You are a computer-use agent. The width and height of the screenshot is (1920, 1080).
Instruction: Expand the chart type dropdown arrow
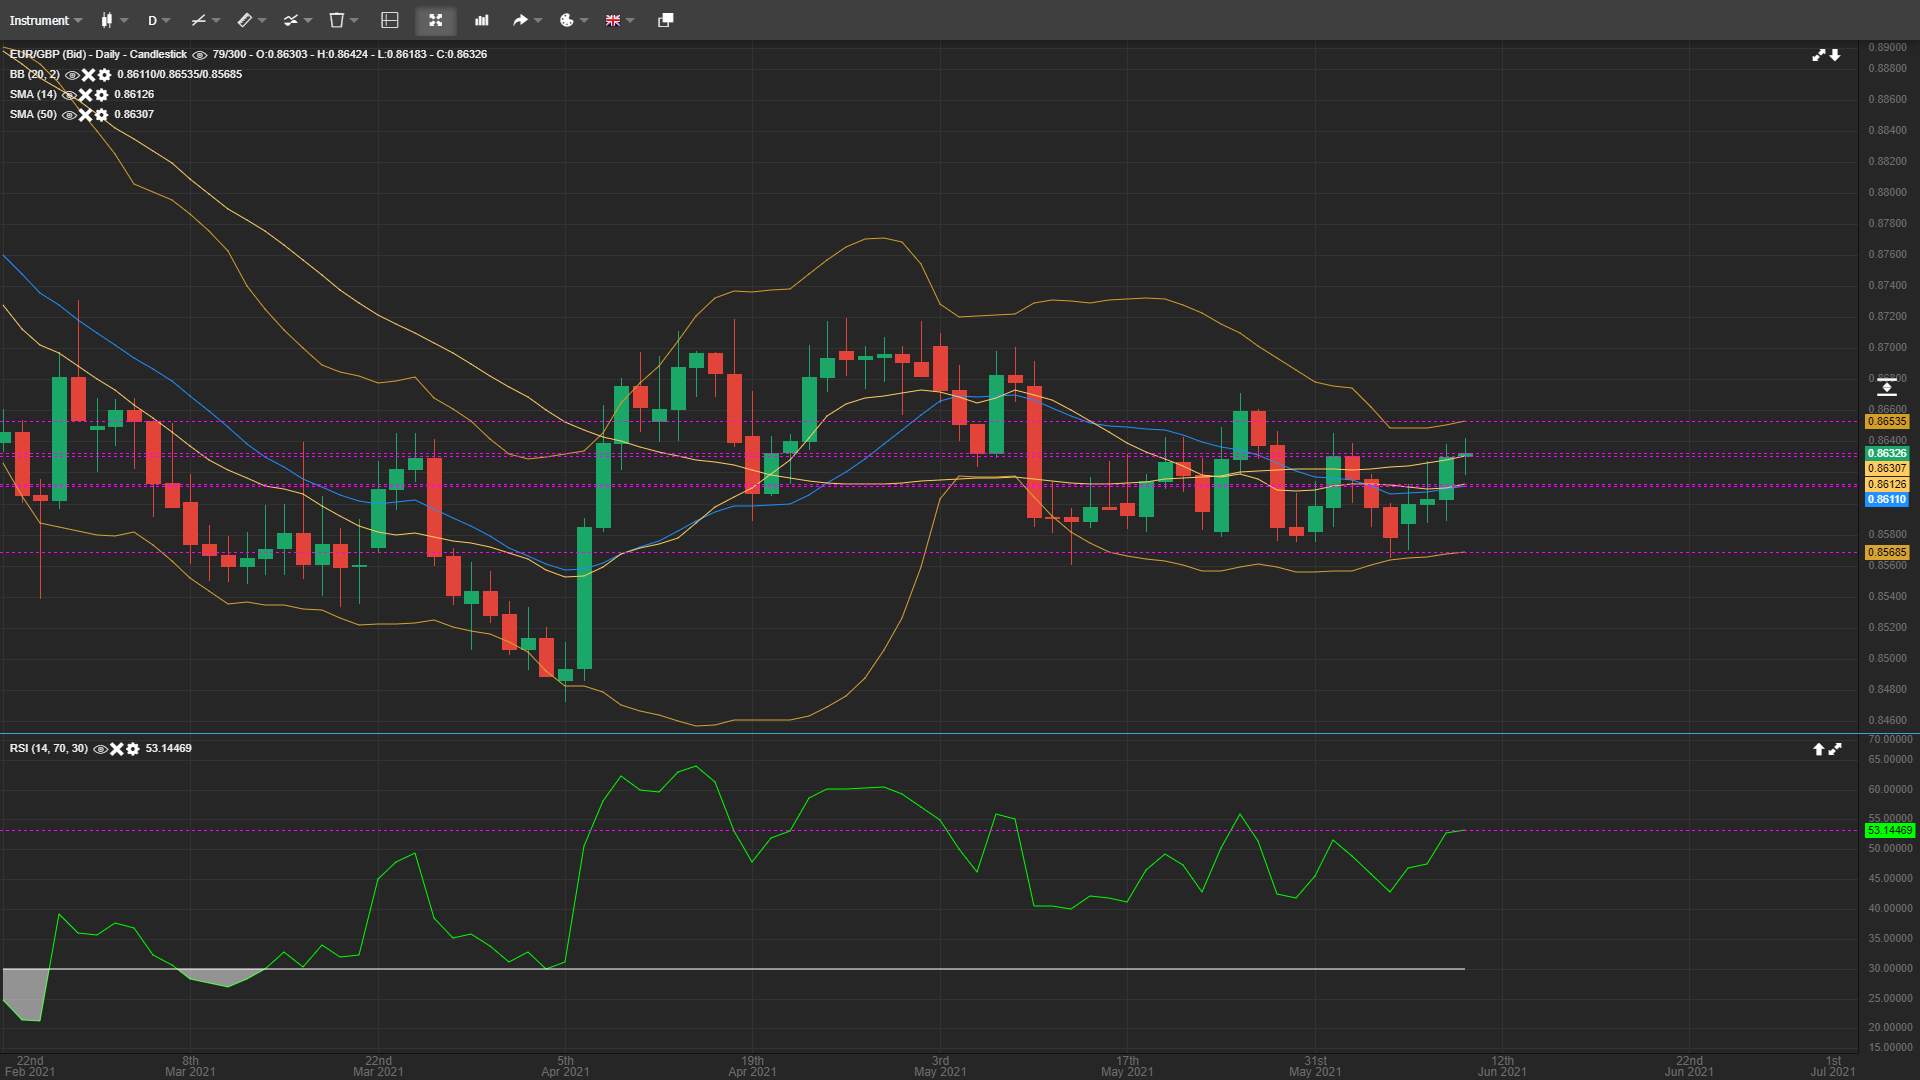pos(124,20)
